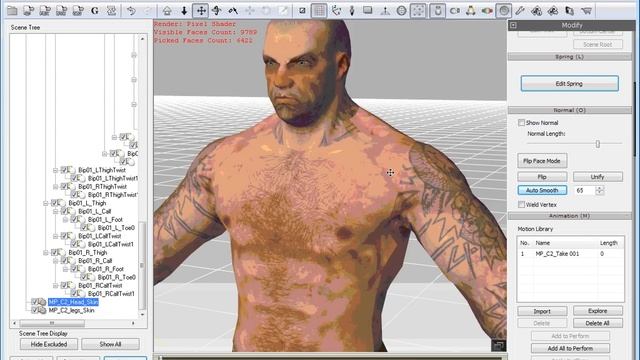This screenshot has width=640, height=360.
Task: Collapse the Bip01_RThighTwist tree node
Action: 56,187
